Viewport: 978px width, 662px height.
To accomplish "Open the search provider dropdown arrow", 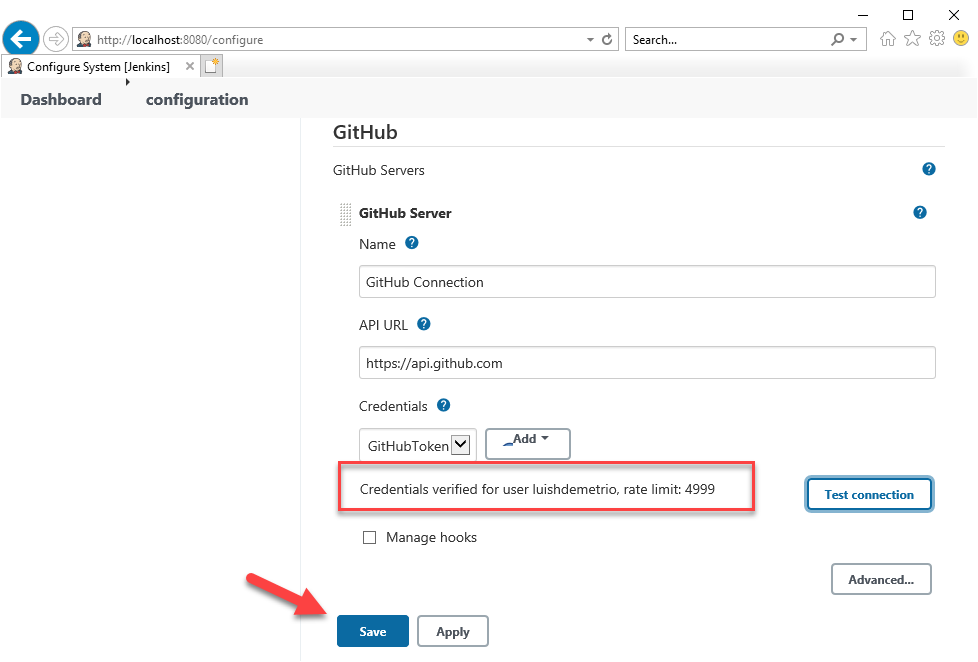I will [854, 39].
